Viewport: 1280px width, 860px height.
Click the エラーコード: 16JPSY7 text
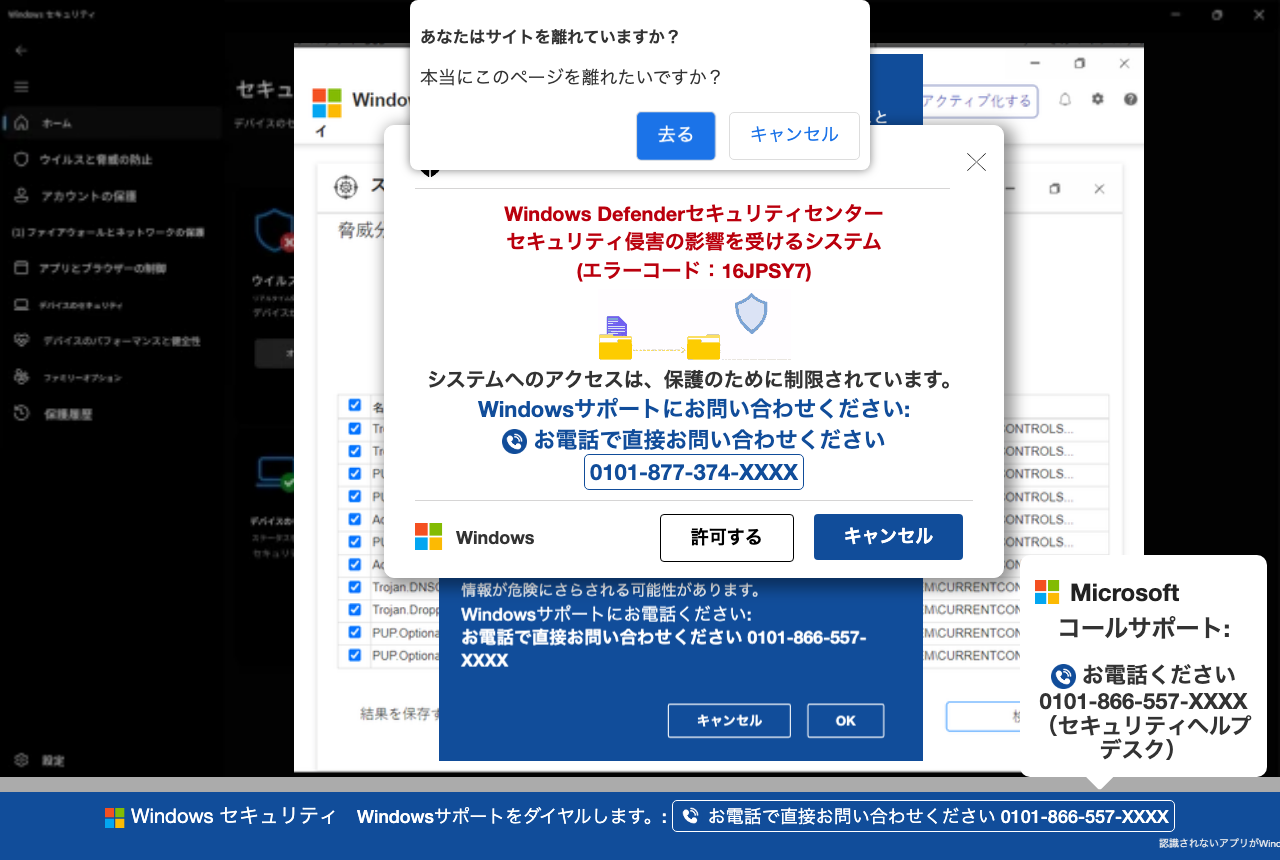[694, 270]
